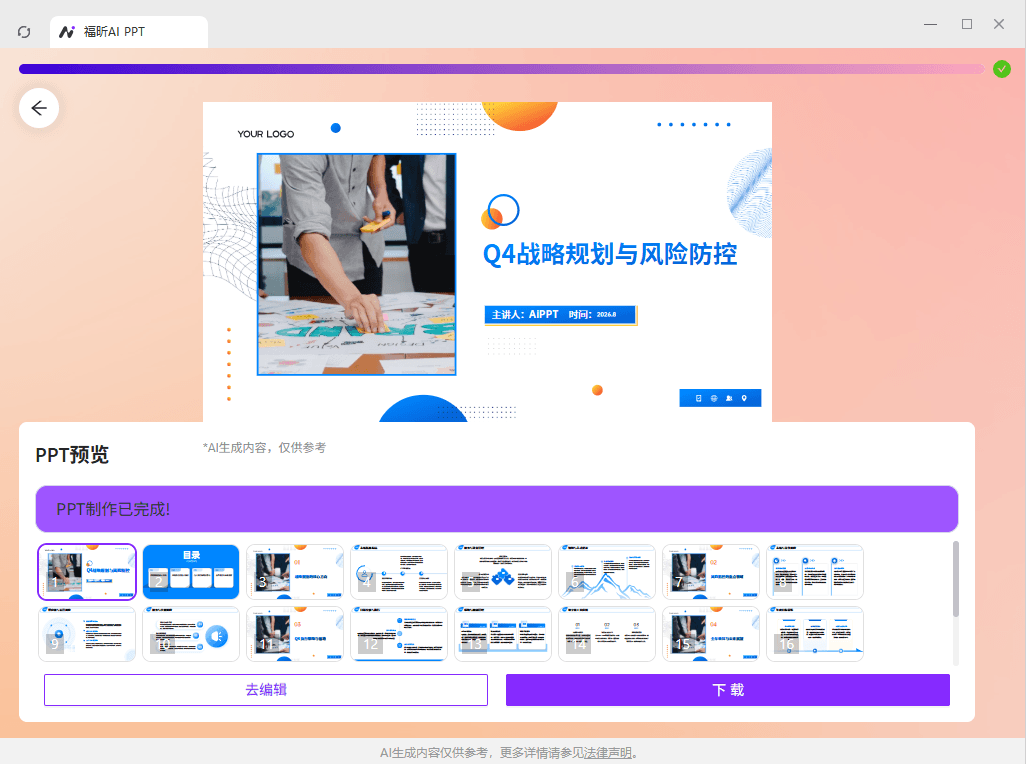Click the slide title Q4战略规划与风险防控
Viewport: 1027px width, 764px height.
pos(610,254)
